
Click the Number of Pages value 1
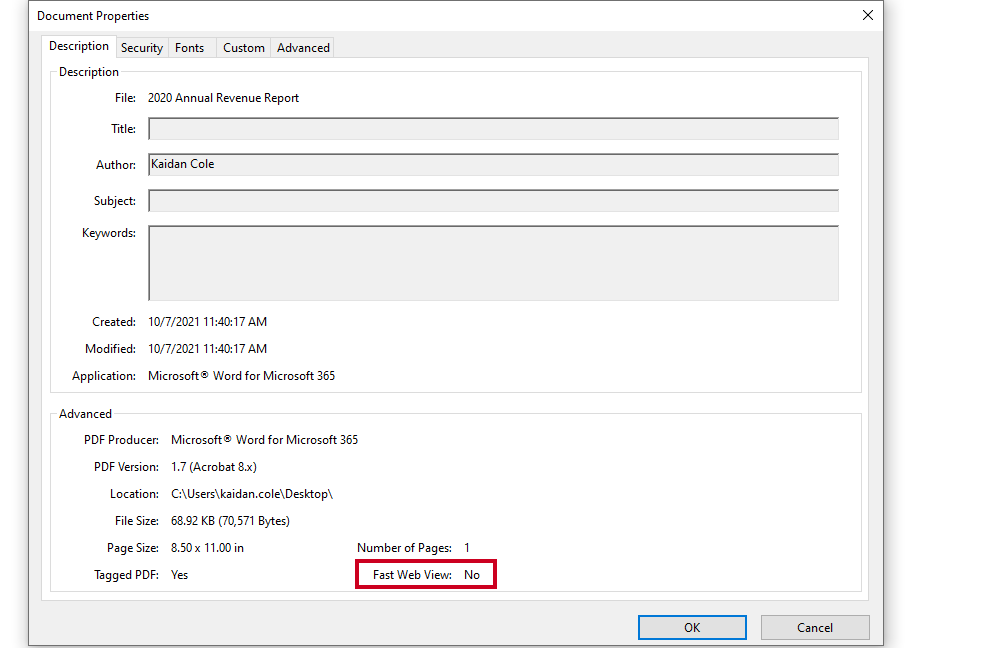click(x=467, y=548)
